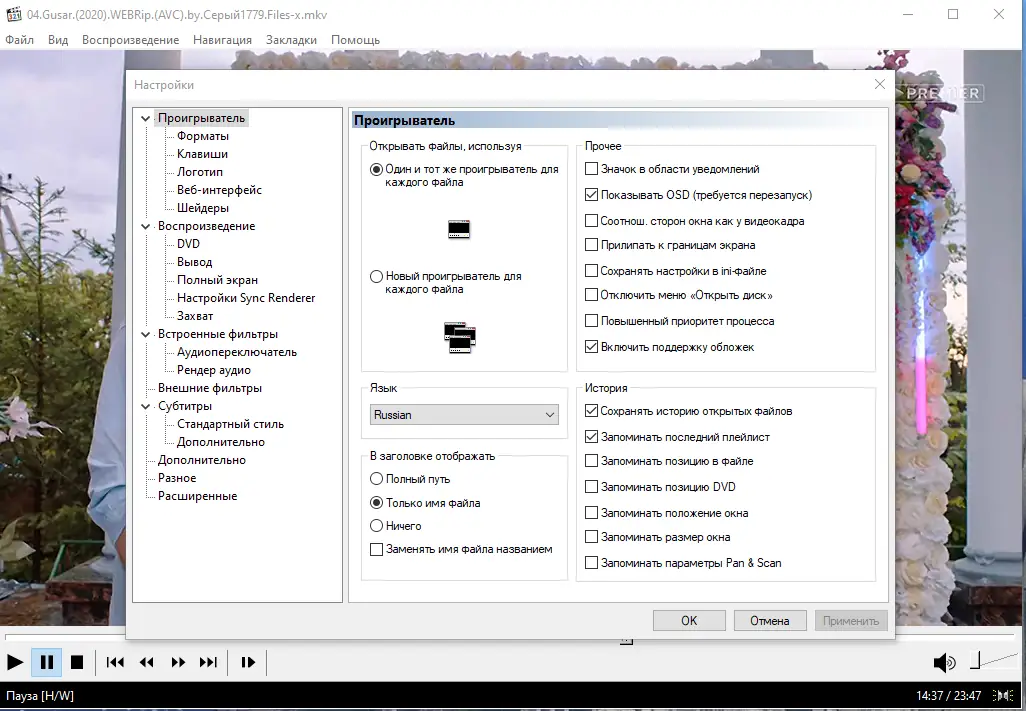Close the Настройки dialog

[x=879, y=84]
